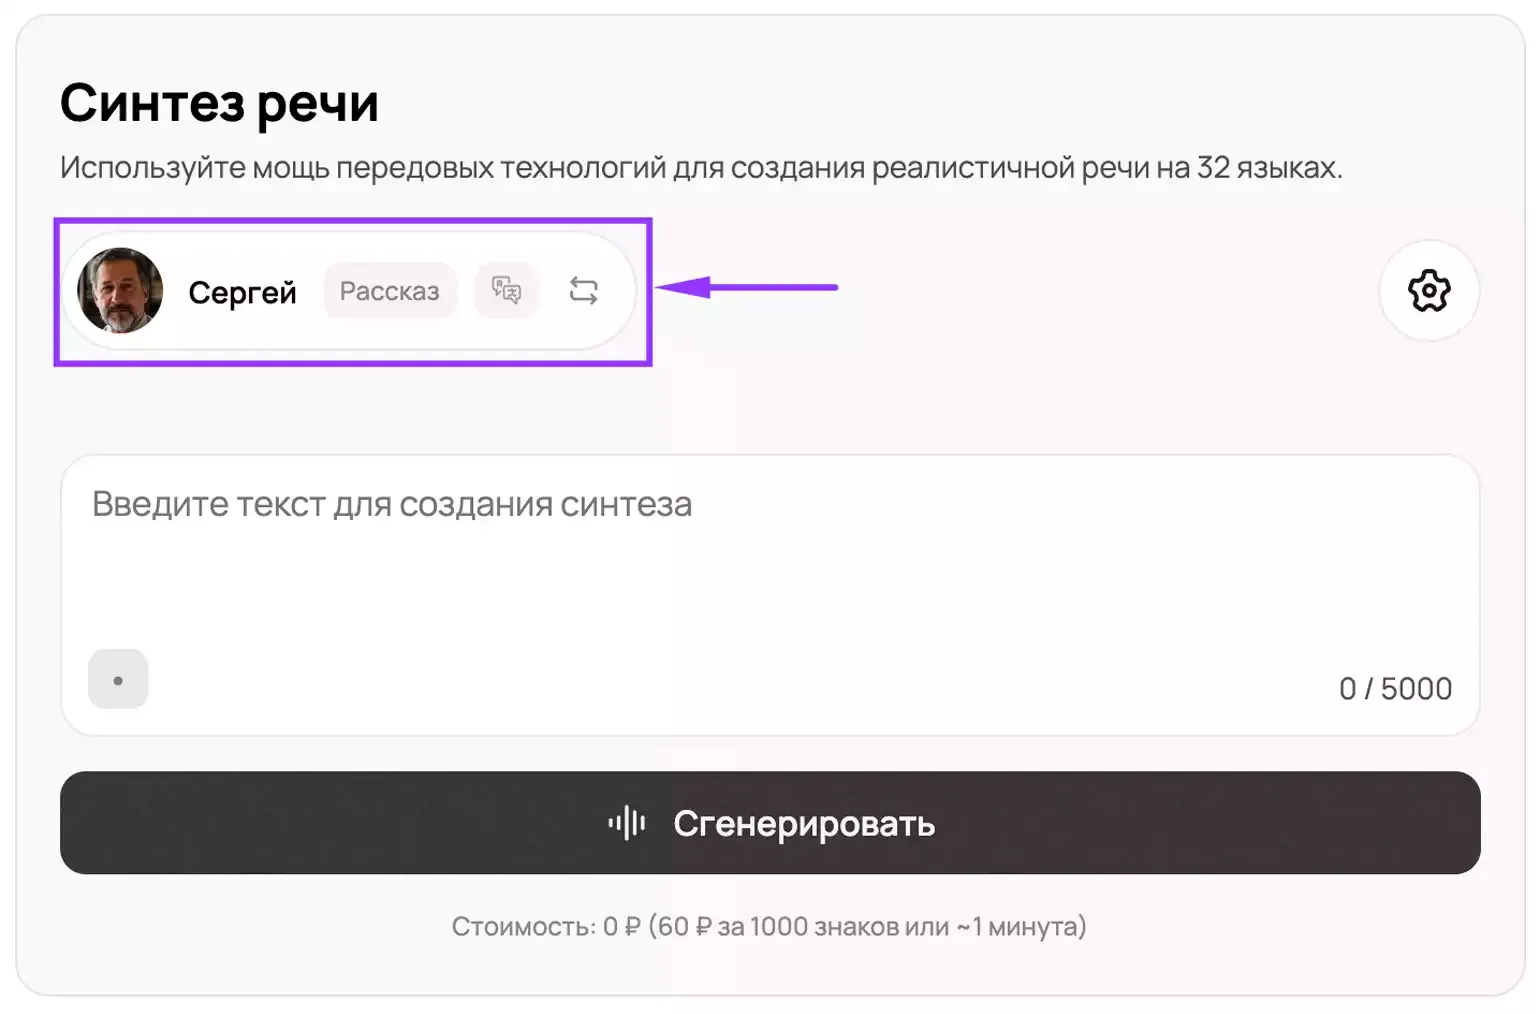Click the small dot button in the text box
The width and height of the screenshot is (1536, 1014).
[x=118, y=680]
